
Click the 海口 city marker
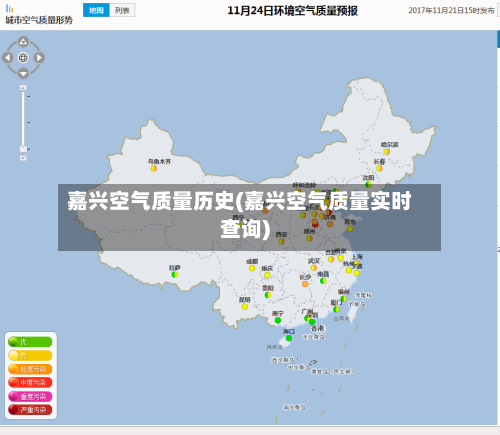coord(289,338)
